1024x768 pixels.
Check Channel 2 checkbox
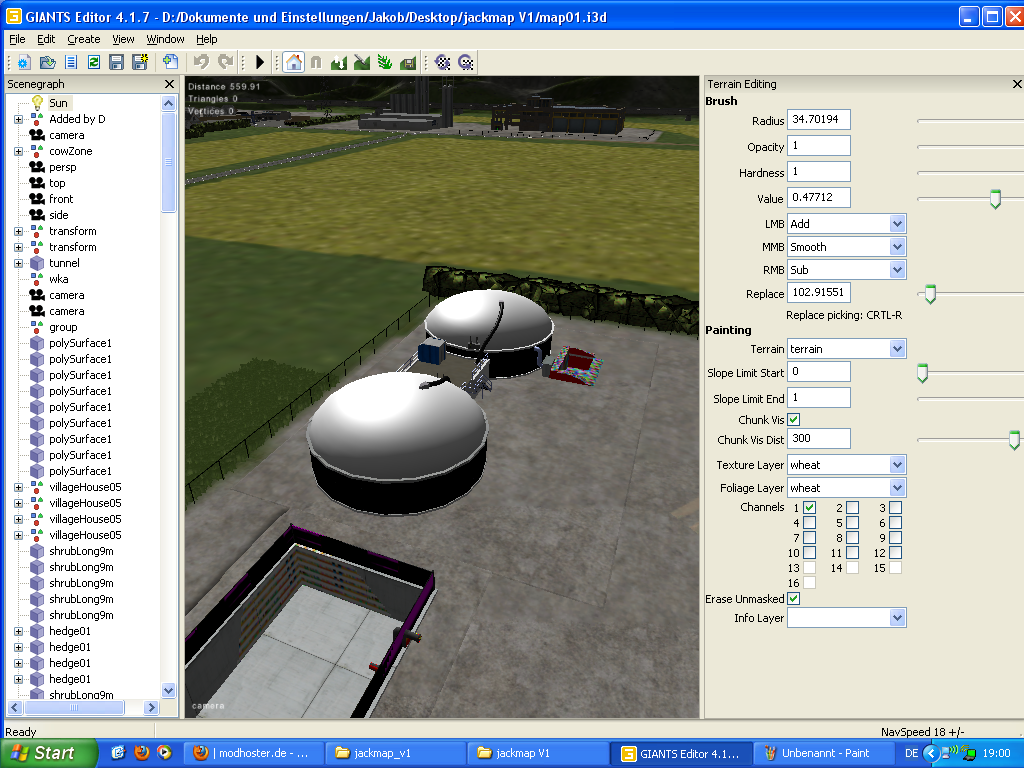coord(853,507)
